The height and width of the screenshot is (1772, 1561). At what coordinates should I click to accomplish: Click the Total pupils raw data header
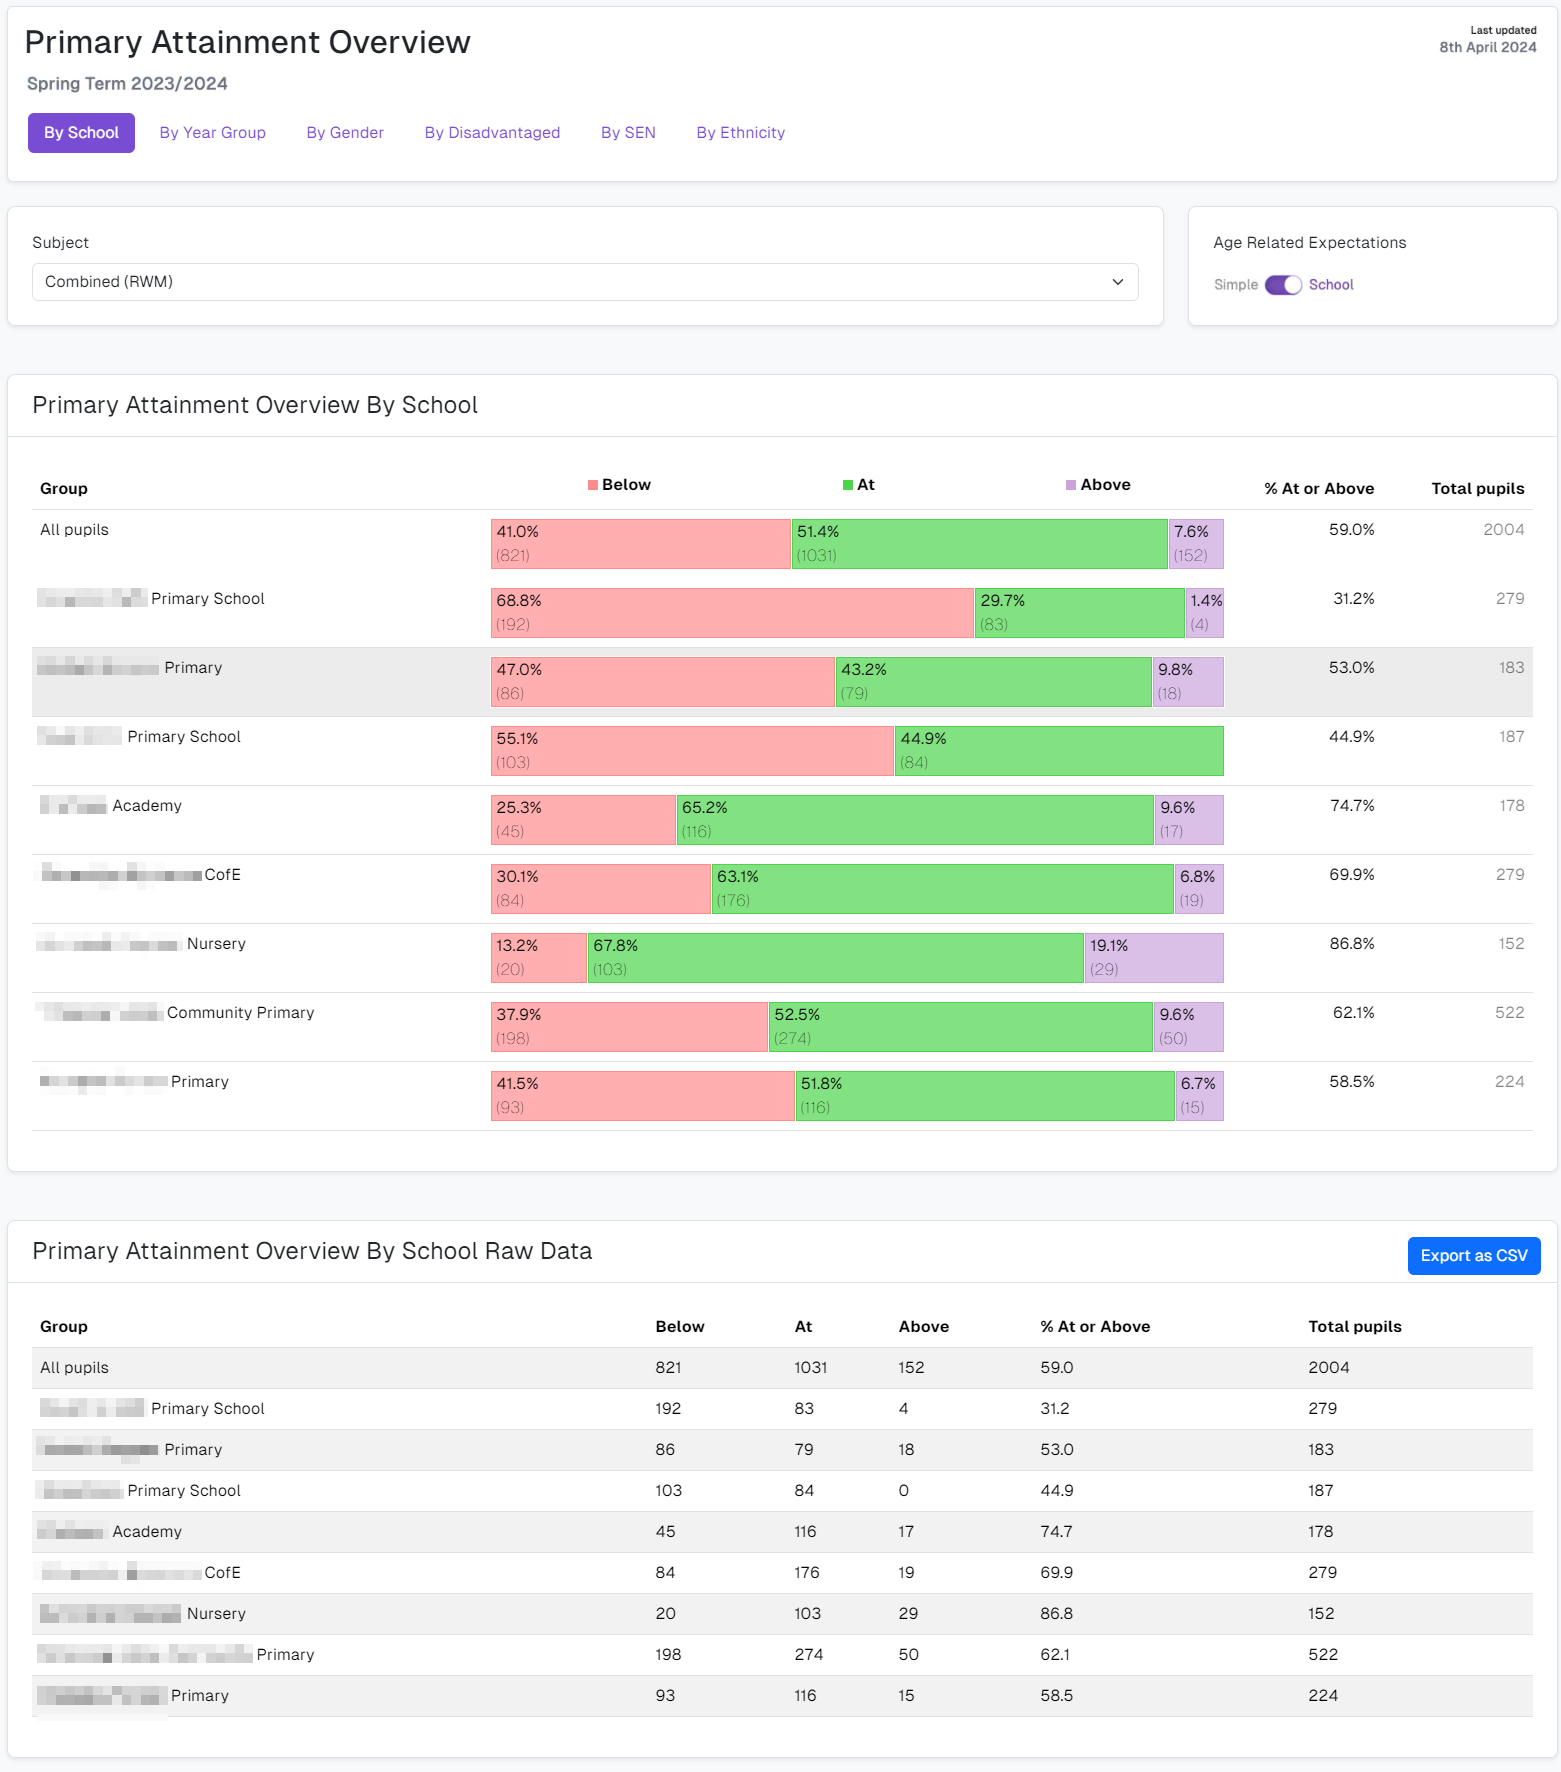(x=1354, y=1327)
